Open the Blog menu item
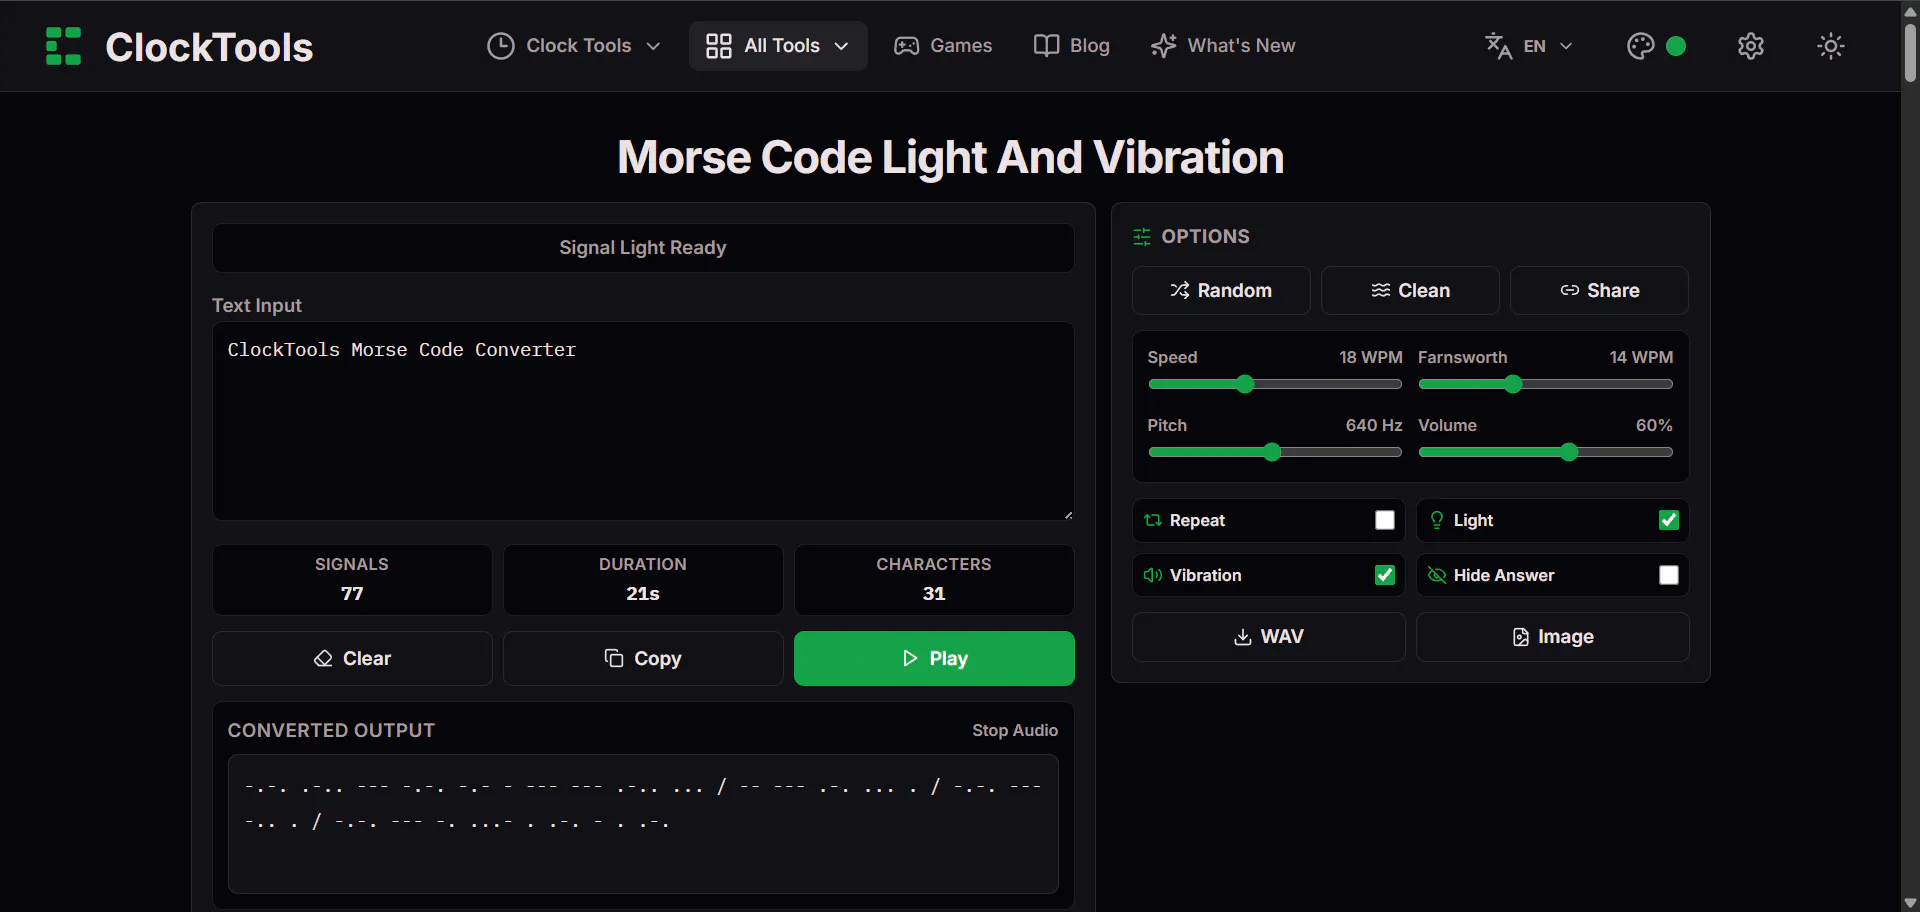This screenshot has width=1920, height=912. coord(1072,46)
